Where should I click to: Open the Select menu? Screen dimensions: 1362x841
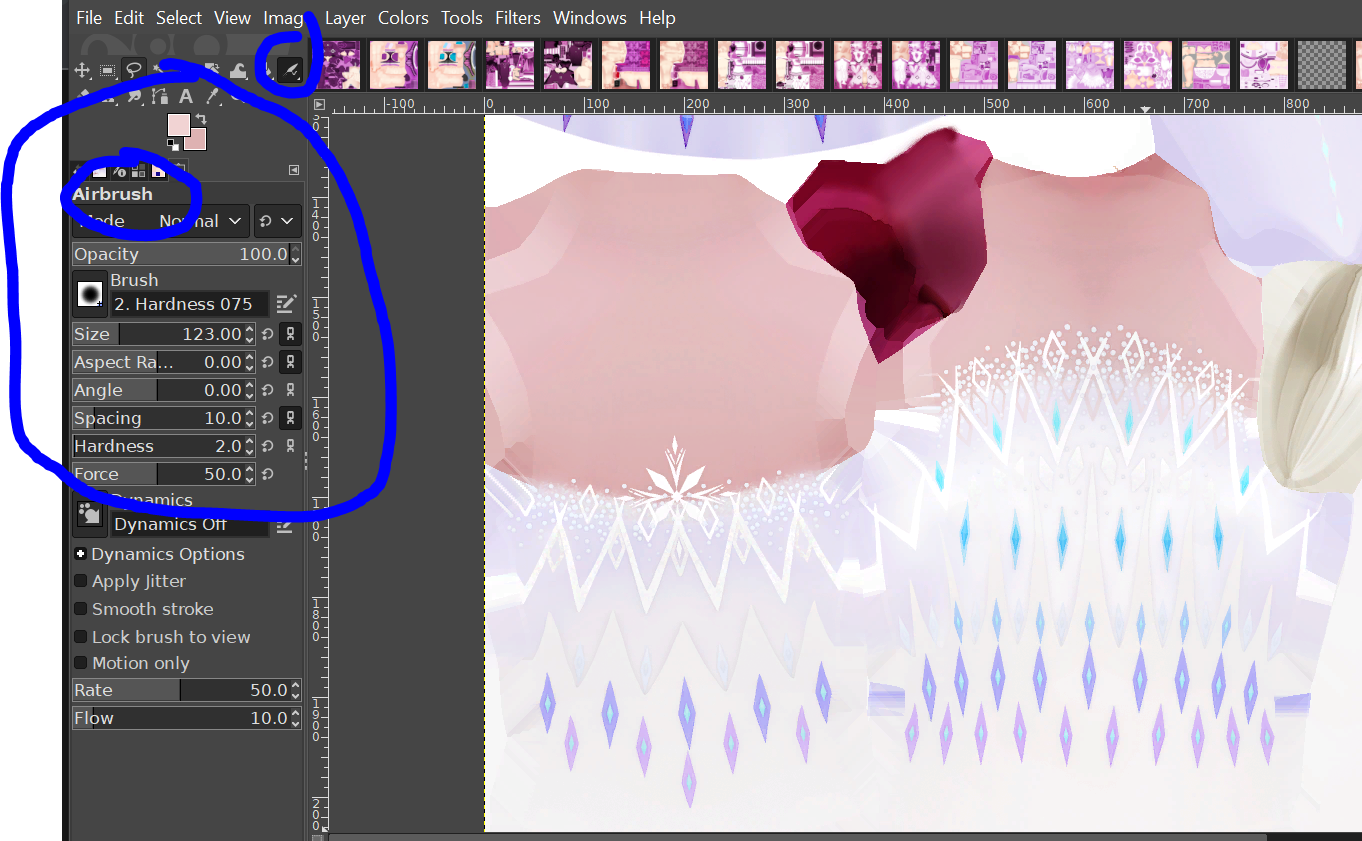coord(179,18)
